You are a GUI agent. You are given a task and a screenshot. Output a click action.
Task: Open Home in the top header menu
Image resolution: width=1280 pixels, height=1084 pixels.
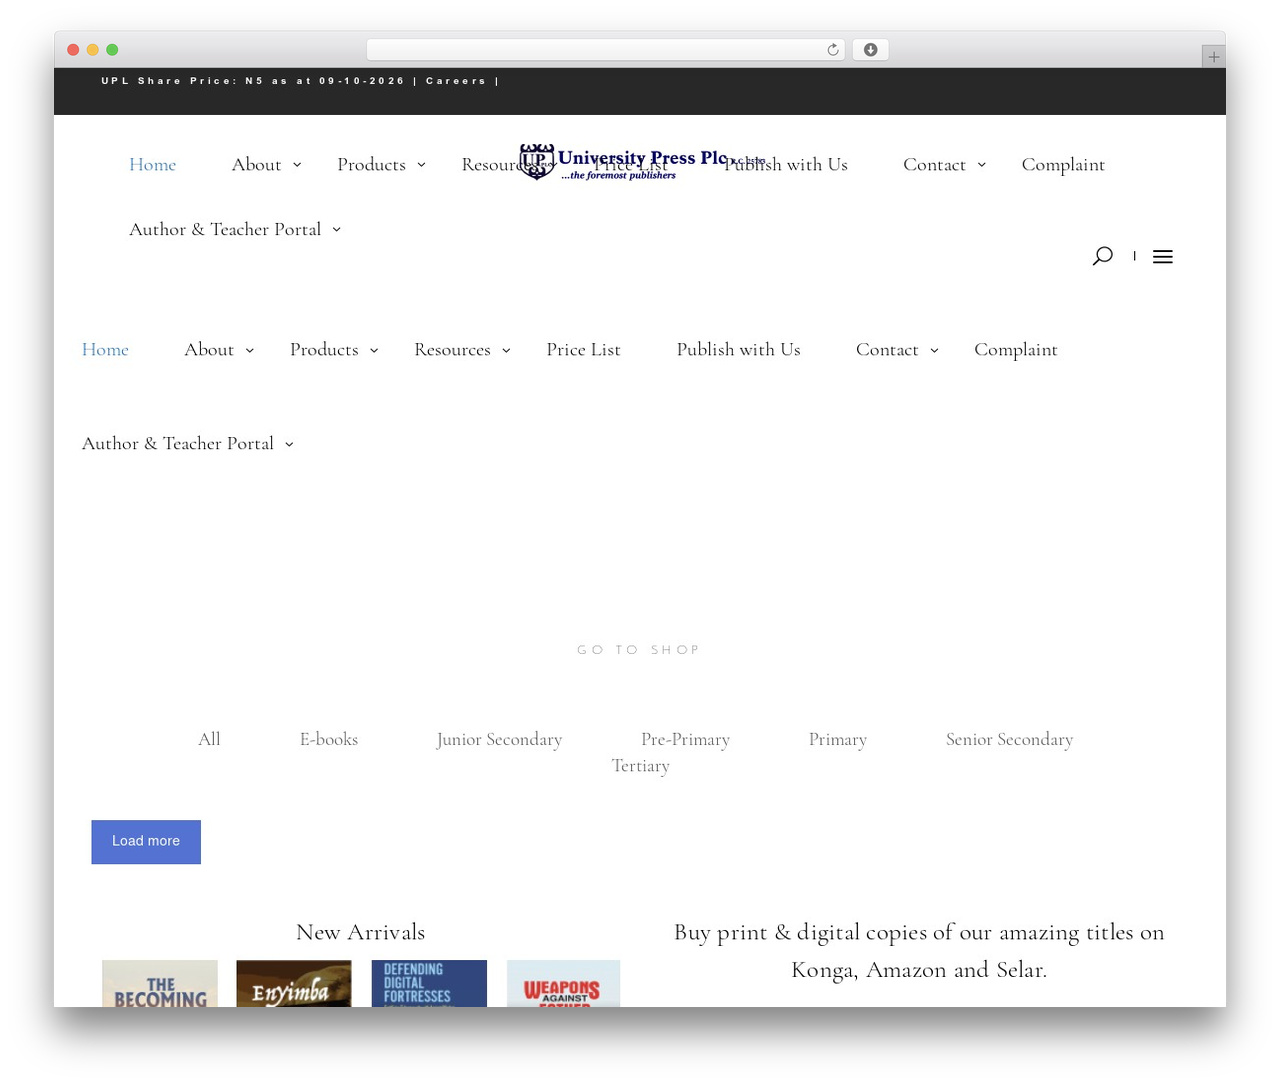point(152,164)
